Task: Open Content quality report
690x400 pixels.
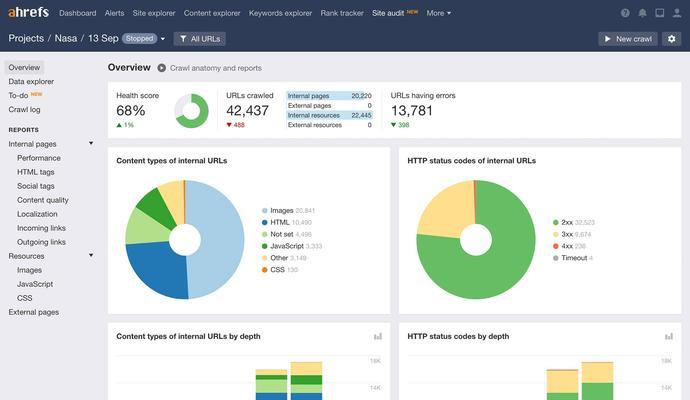Action: 43,200
